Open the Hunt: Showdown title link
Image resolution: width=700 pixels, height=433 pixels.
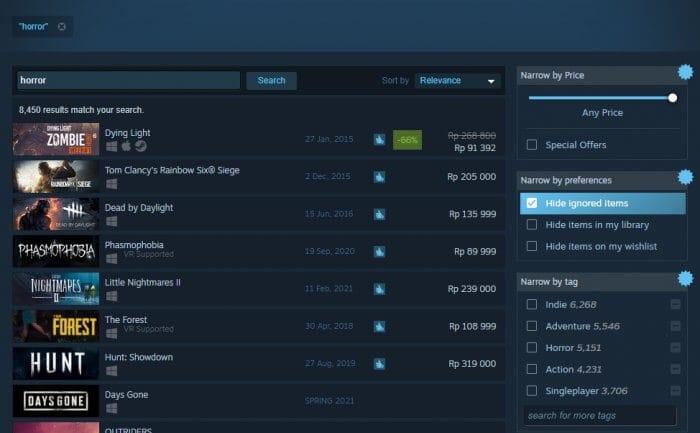coord(138,357)
